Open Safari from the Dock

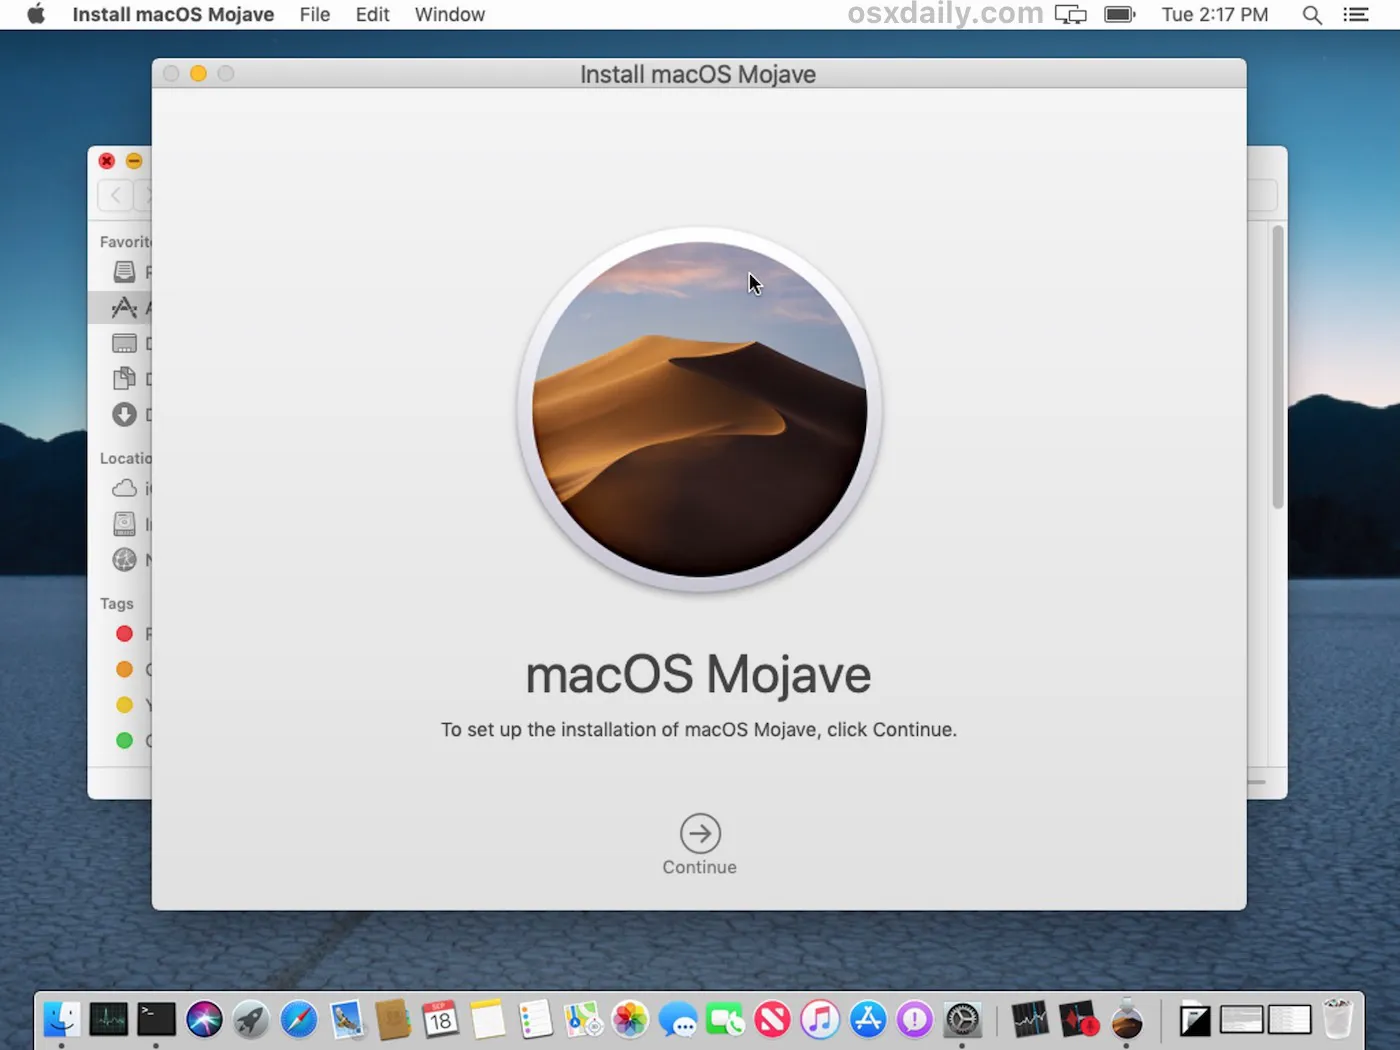pyautogui.click(x=298, y=1020)
